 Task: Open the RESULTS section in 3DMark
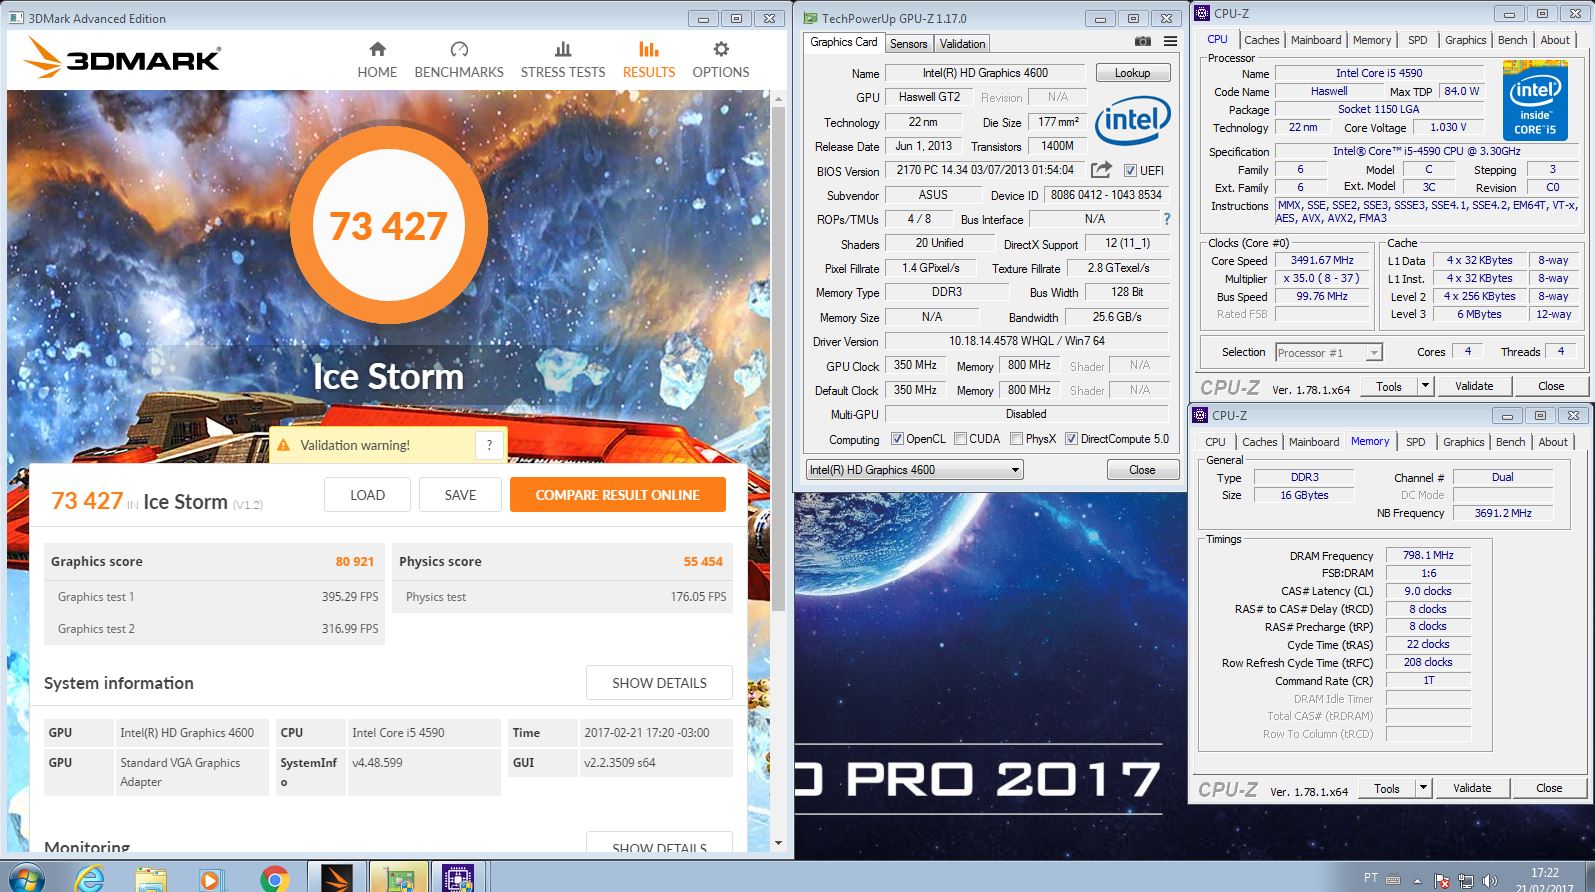649,60
